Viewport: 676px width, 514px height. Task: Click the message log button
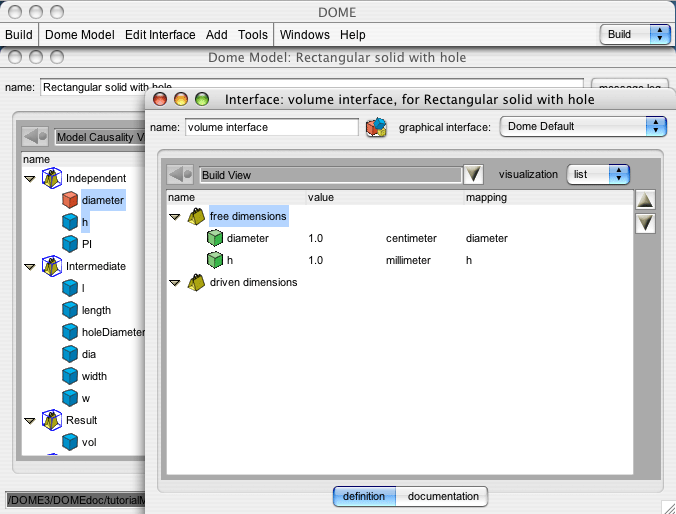629,84
